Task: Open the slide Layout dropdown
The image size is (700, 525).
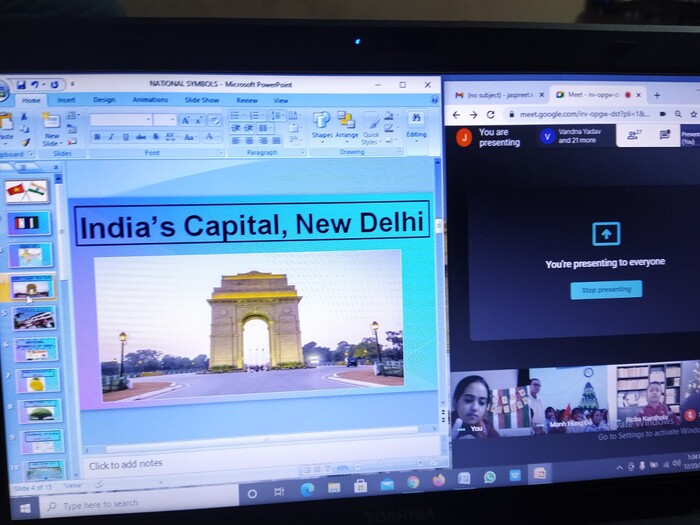Action: point(72,116)
